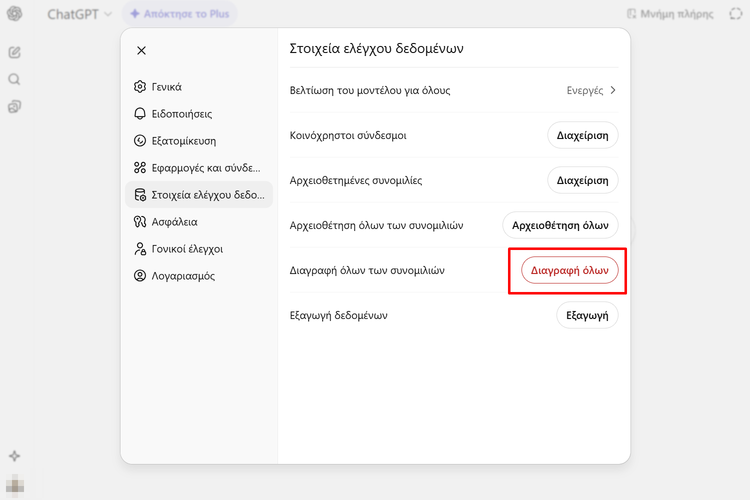Viewport: 750px width, 500px height.
Task: Click Διαχείριση for Κοινόχρηστοι σύνδεσμοι
Action: pos(582,135)
